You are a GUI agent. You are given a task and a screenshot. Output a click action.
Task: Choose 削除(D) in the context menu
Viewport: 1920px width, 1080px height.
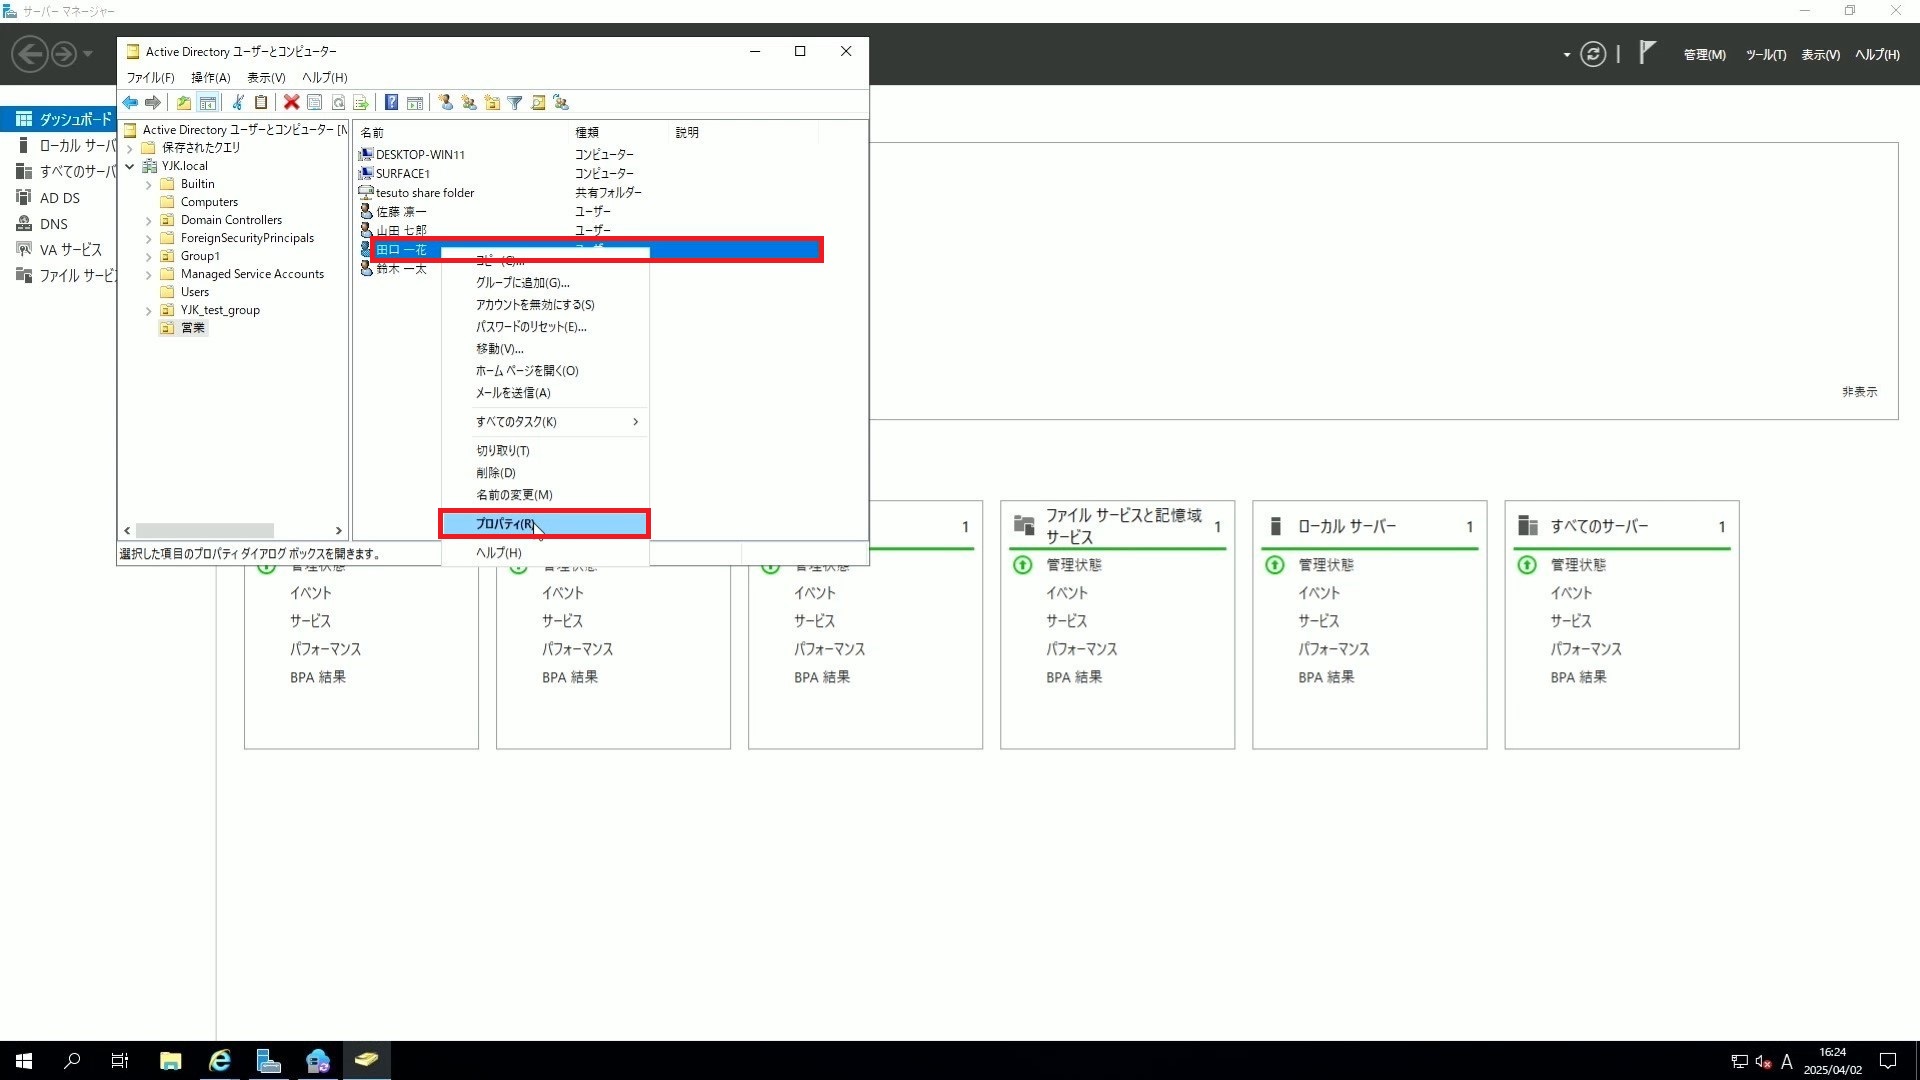click(x=545, y=473)
